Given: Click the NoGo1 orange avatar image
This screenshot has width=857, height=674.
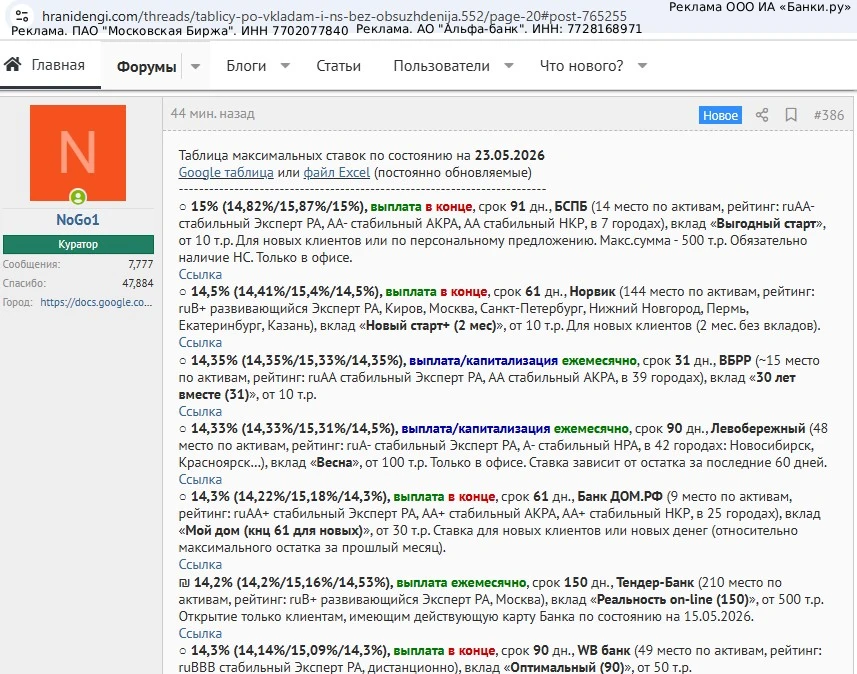Looking at the screenshot, I should 78,153.
